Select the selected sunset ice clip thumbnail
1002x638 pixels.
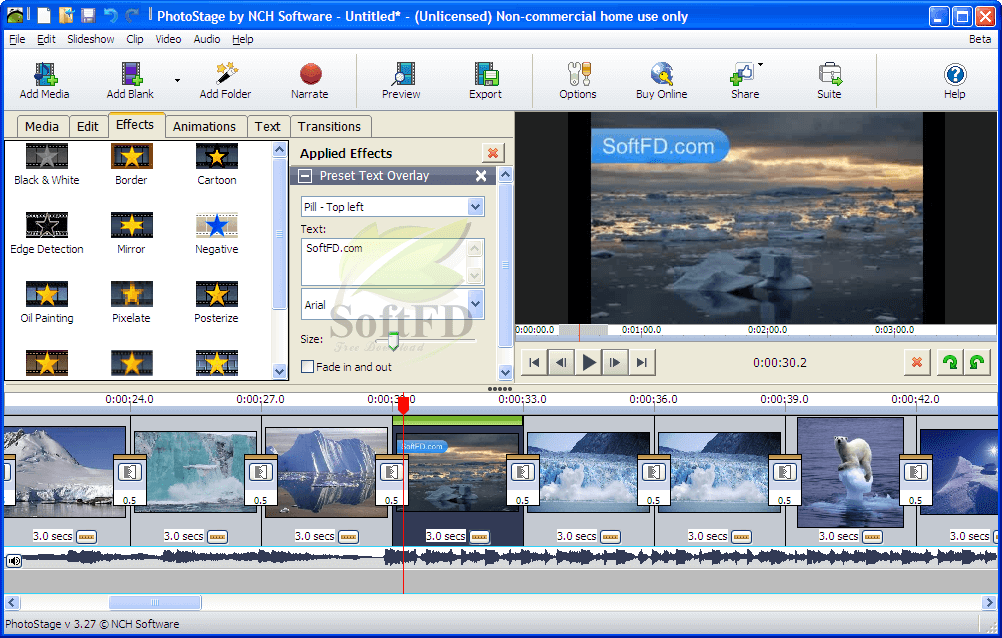point(457,472)
